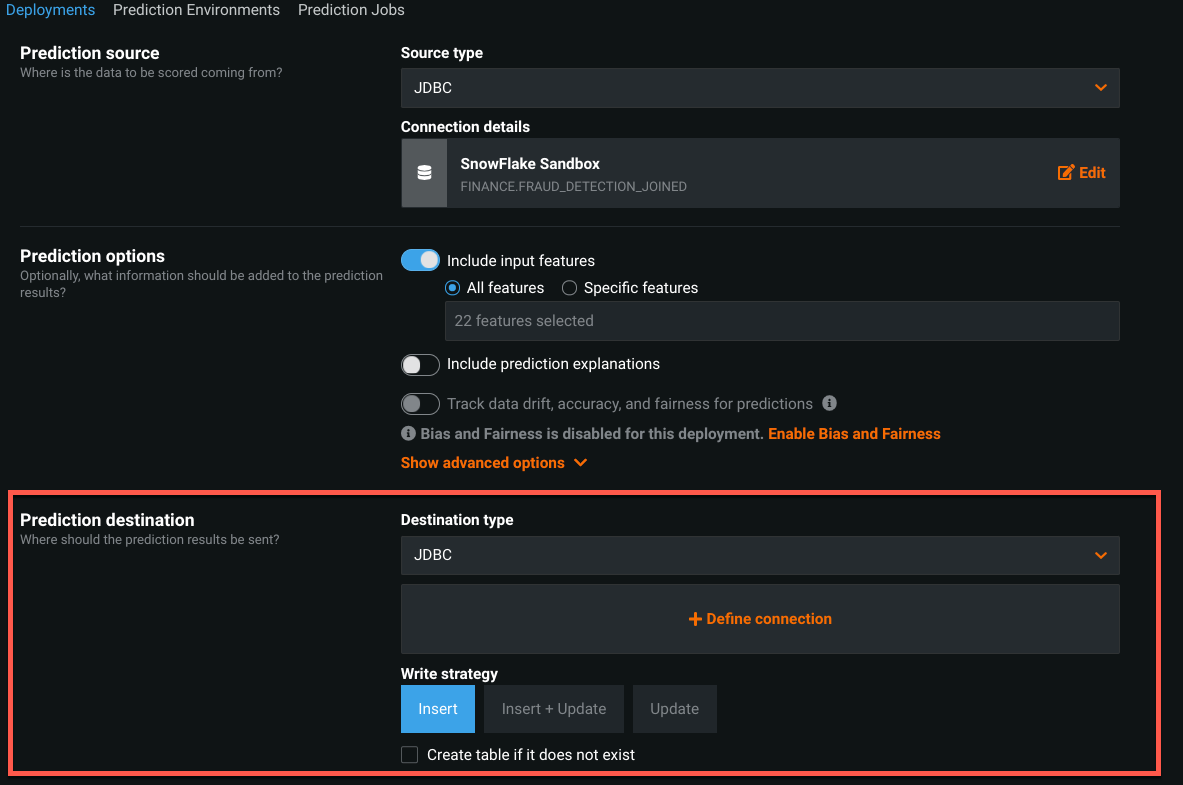Click Define connection button
The image size is (1183, 785).
point(760,619)
